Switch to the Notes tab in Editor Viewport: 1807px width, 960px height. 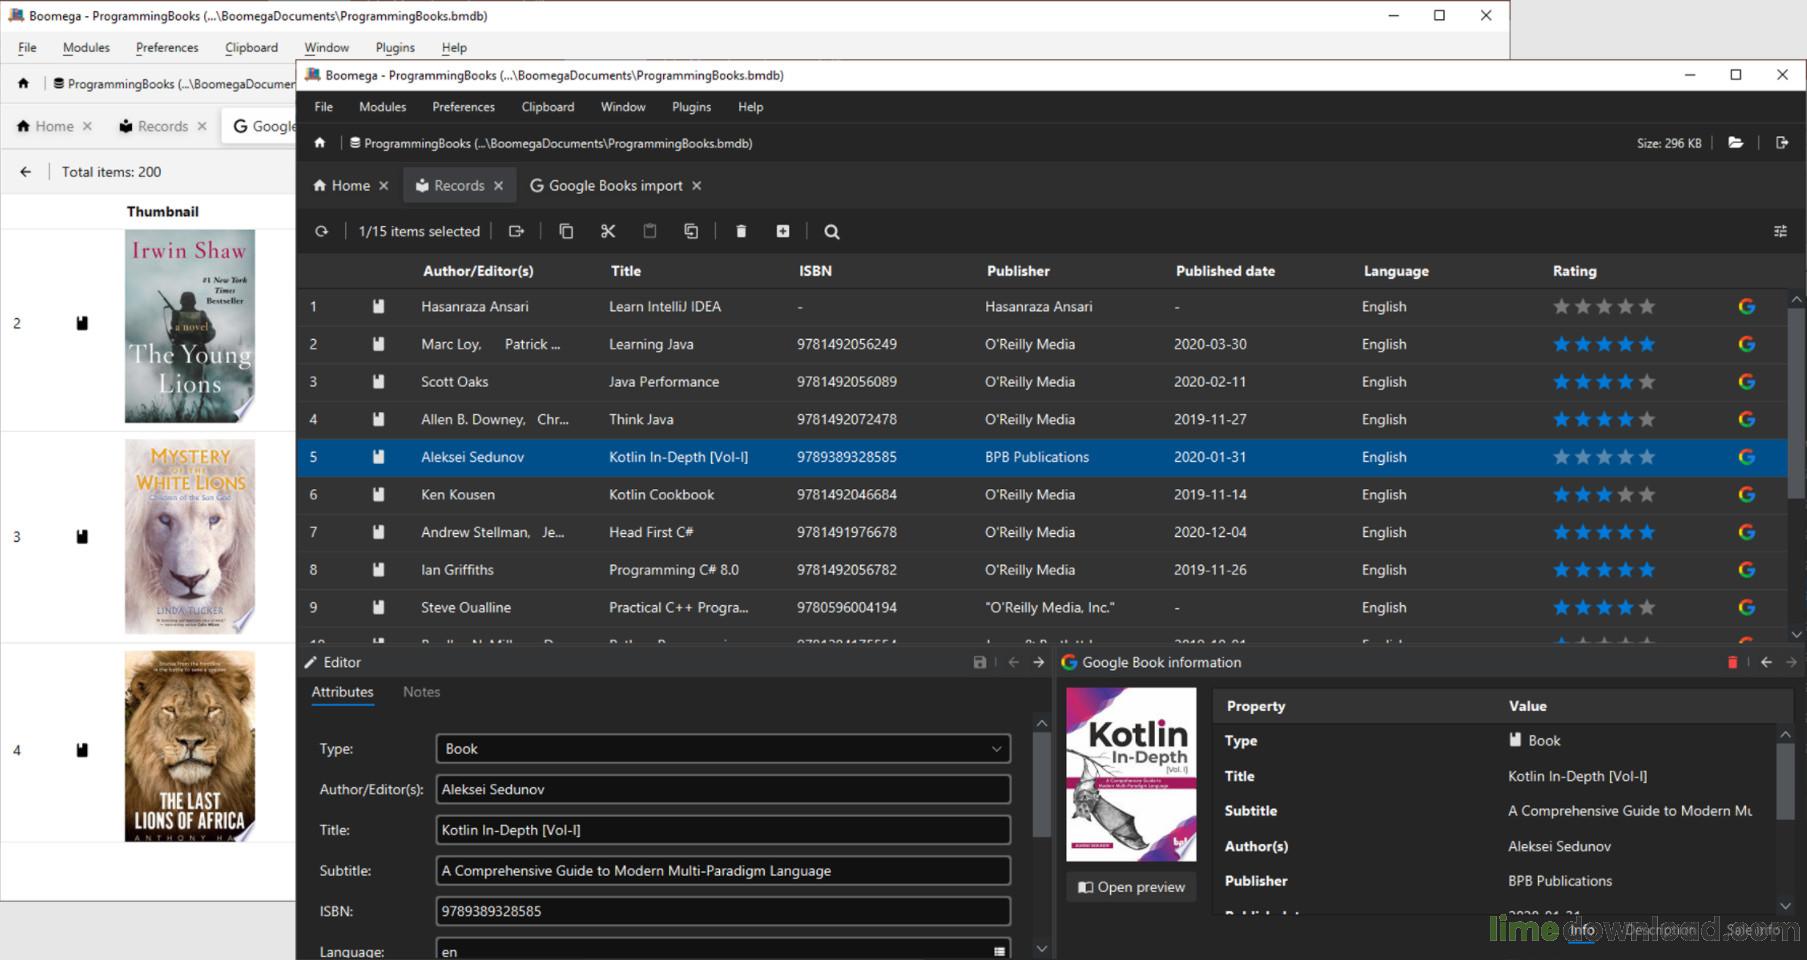point(421,691)
